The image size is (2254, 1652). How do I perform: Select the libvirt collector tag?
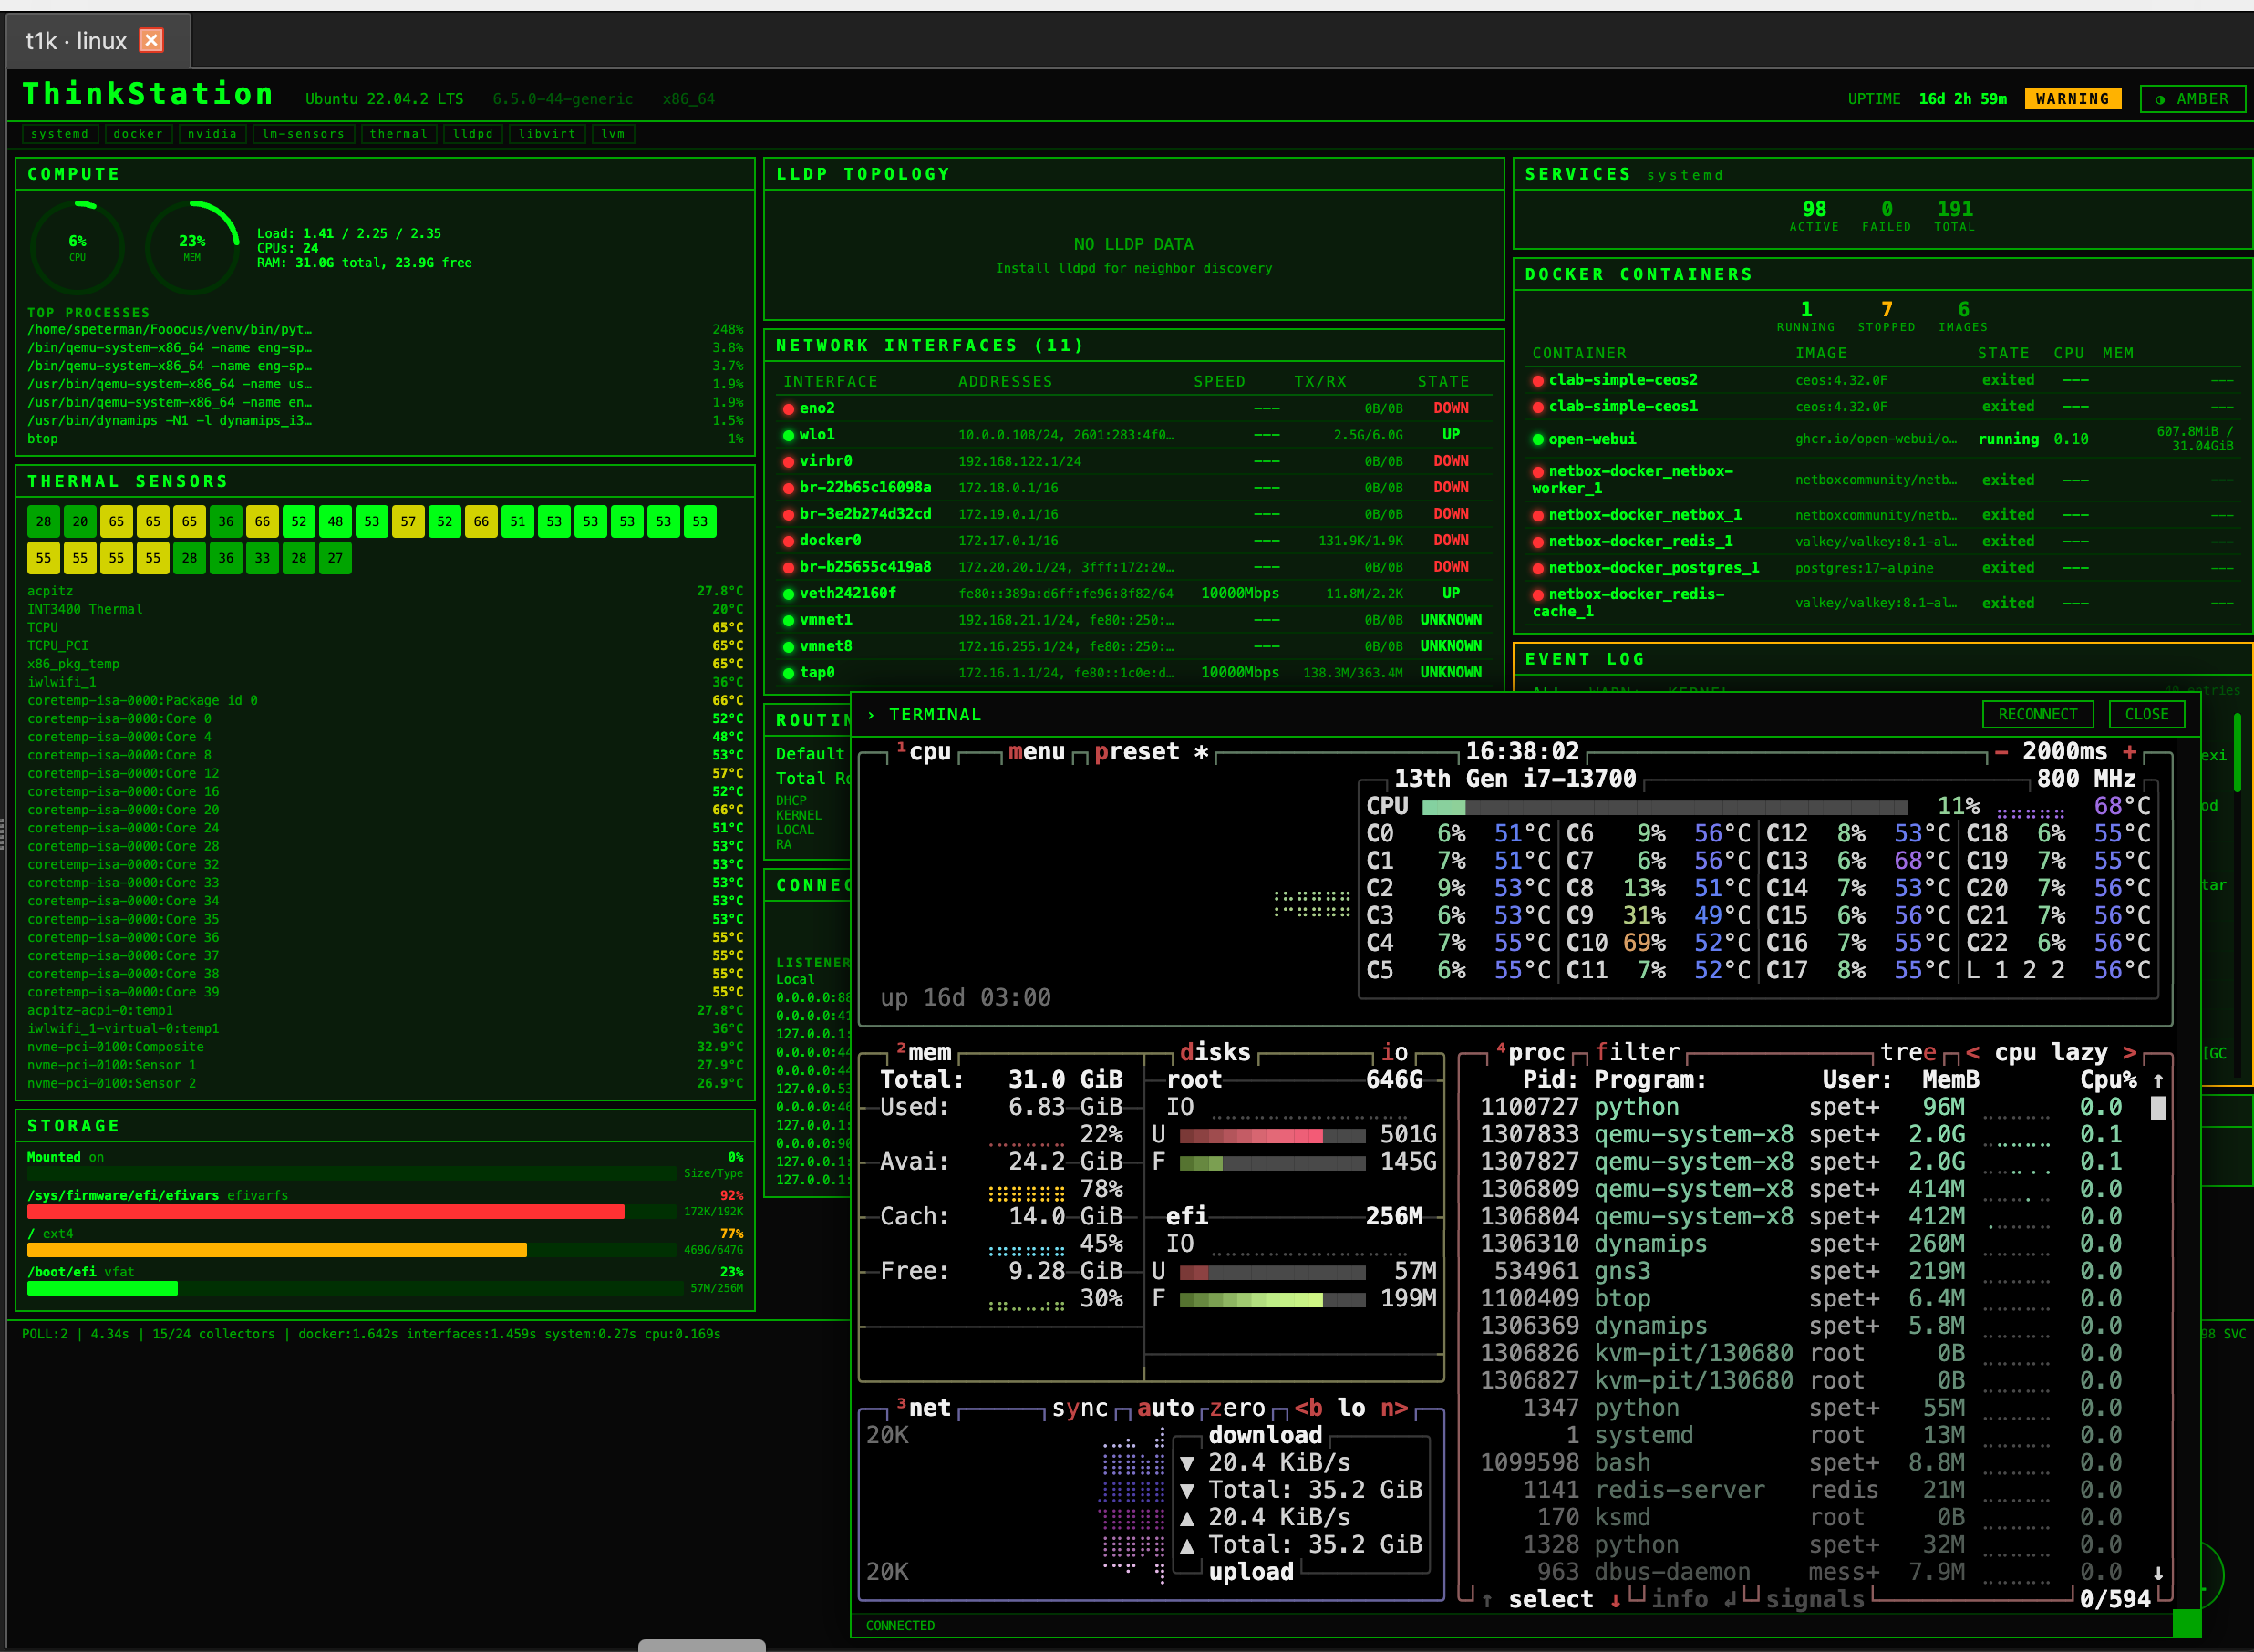pyautogui.click(x=547, y=134)
